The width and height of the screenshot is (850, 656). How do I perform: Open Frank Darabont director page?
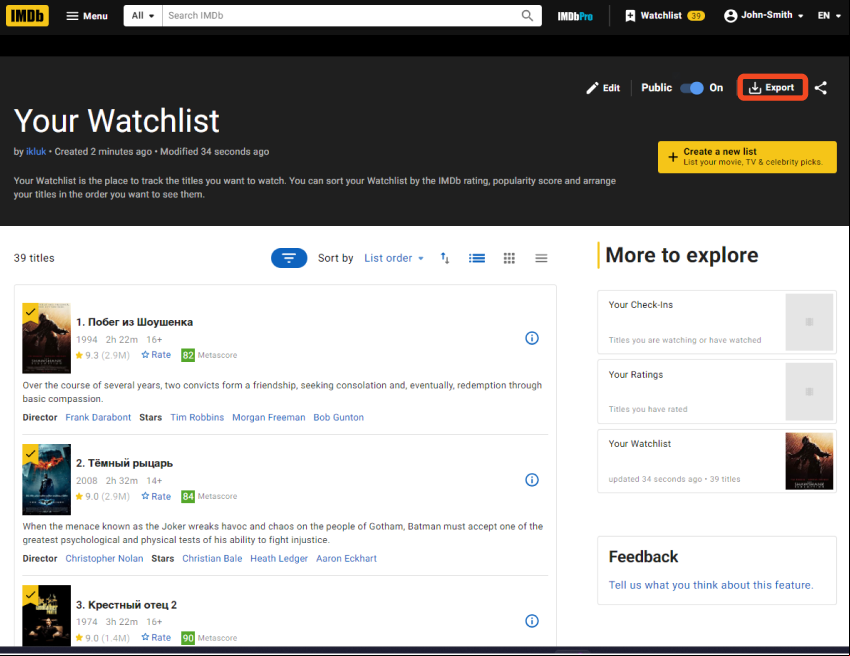98,417
